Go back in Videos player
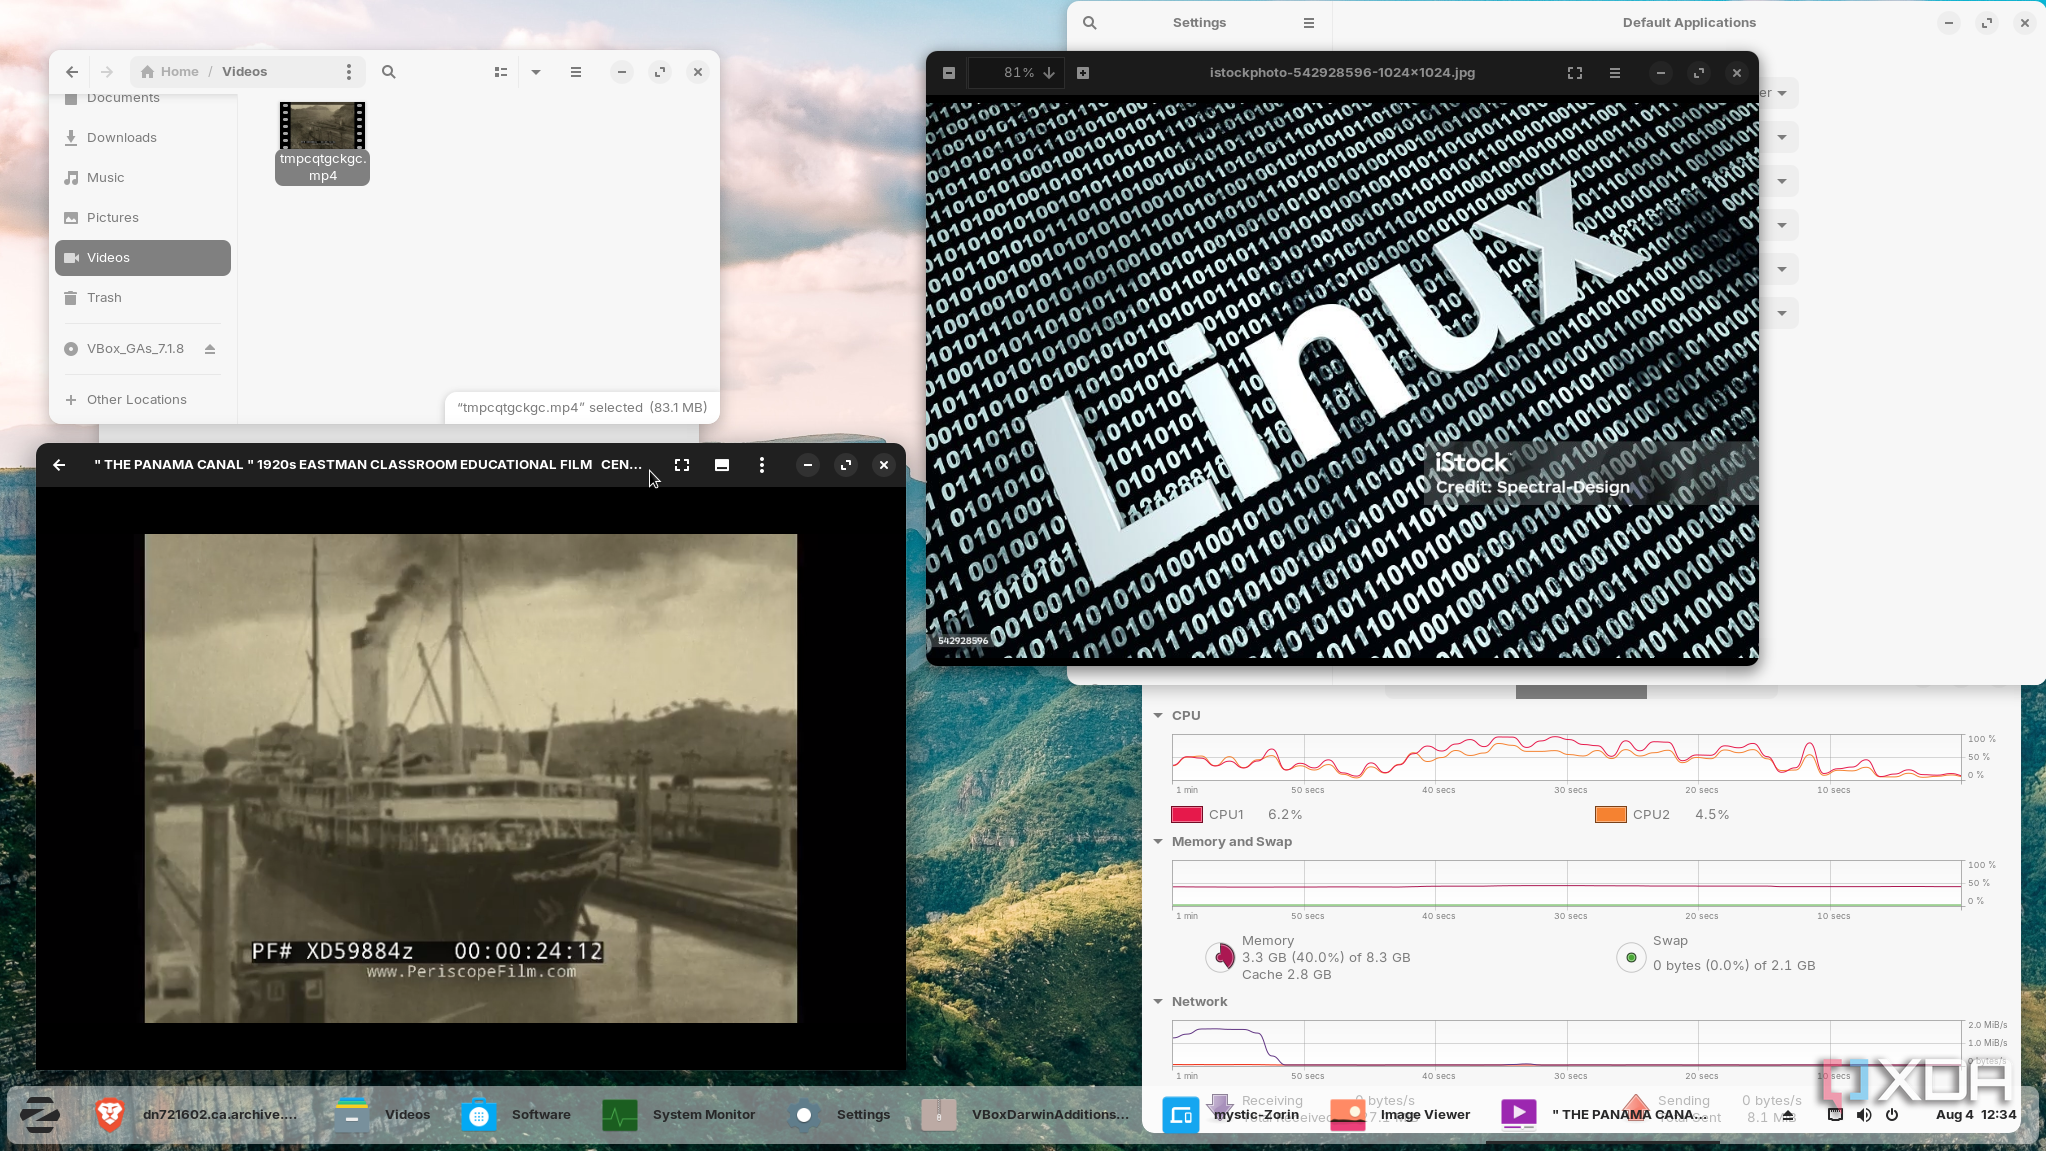 coord(59,465)
